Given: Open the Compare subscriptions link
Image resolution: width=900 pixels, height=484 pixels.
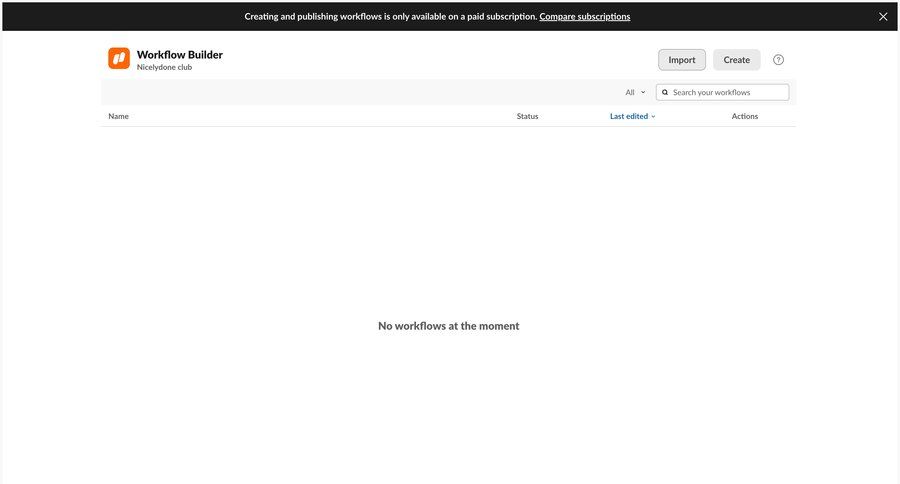Looking at the screenshot, I should click(x=584, y=17).
